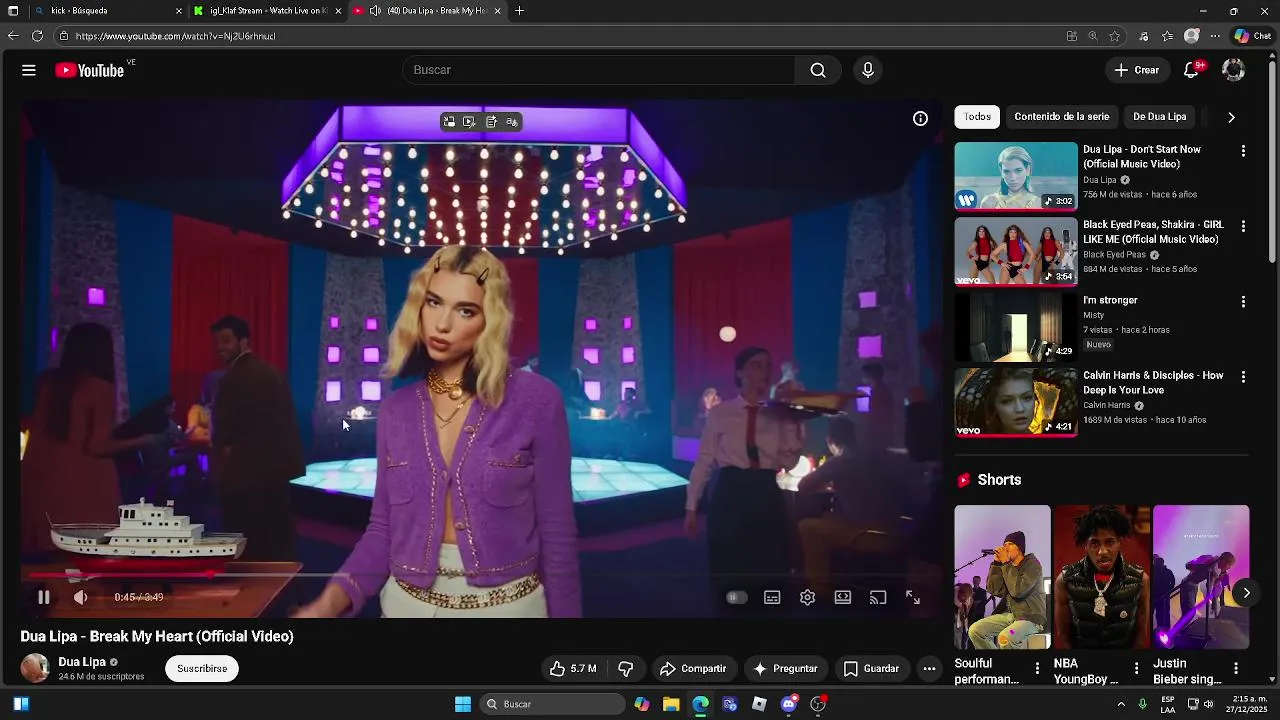This screenshot has height=720, width=1280.
Task: Open GIRL LIKE ME video title
Action: 1153,232
